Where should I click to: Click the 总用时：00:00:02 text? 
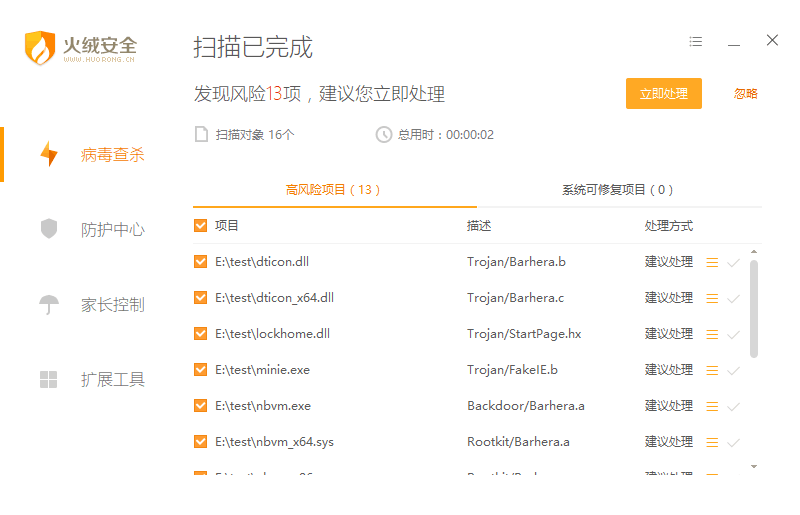(446, 135)
